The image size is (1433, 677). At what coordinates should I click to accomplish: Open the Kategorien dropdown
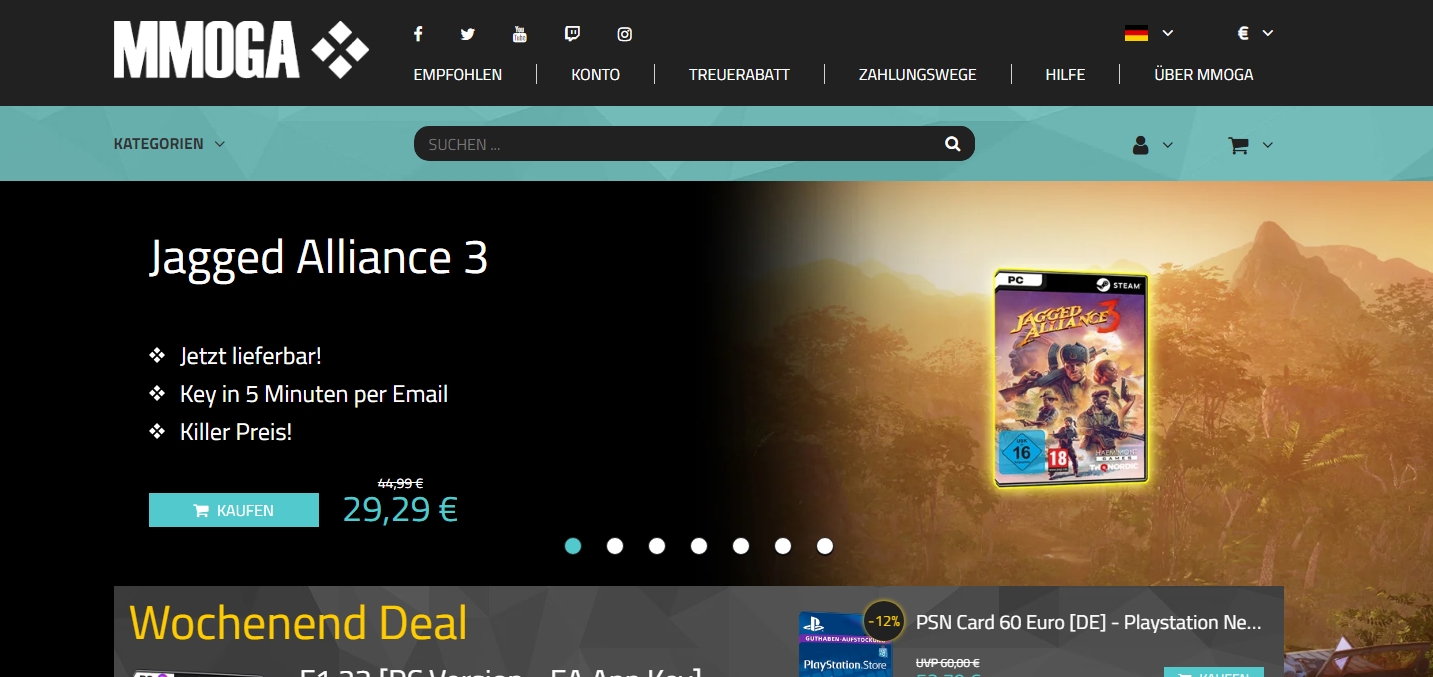pyautogui.click(x=169, y=144)
